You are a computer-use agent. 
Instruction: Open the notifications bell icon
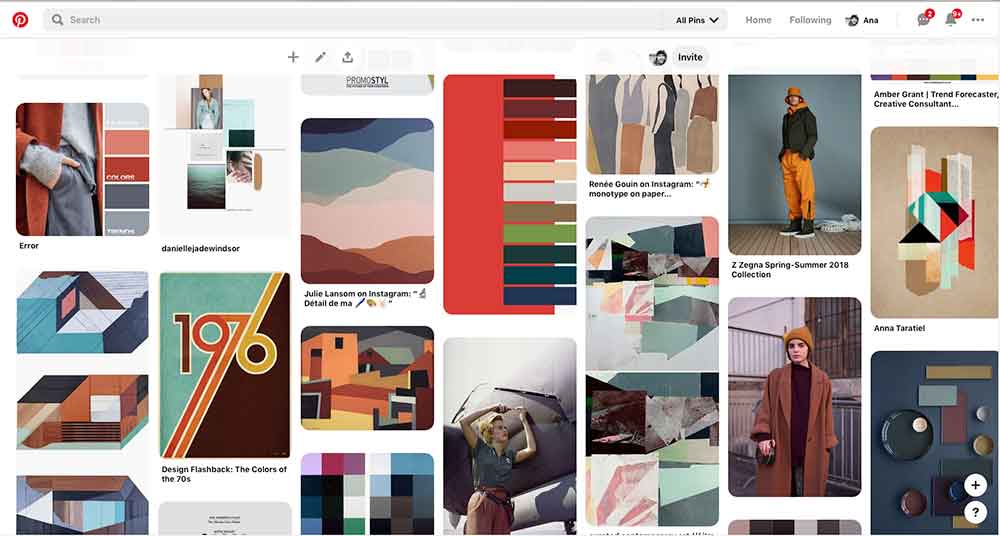pos(950,20)
